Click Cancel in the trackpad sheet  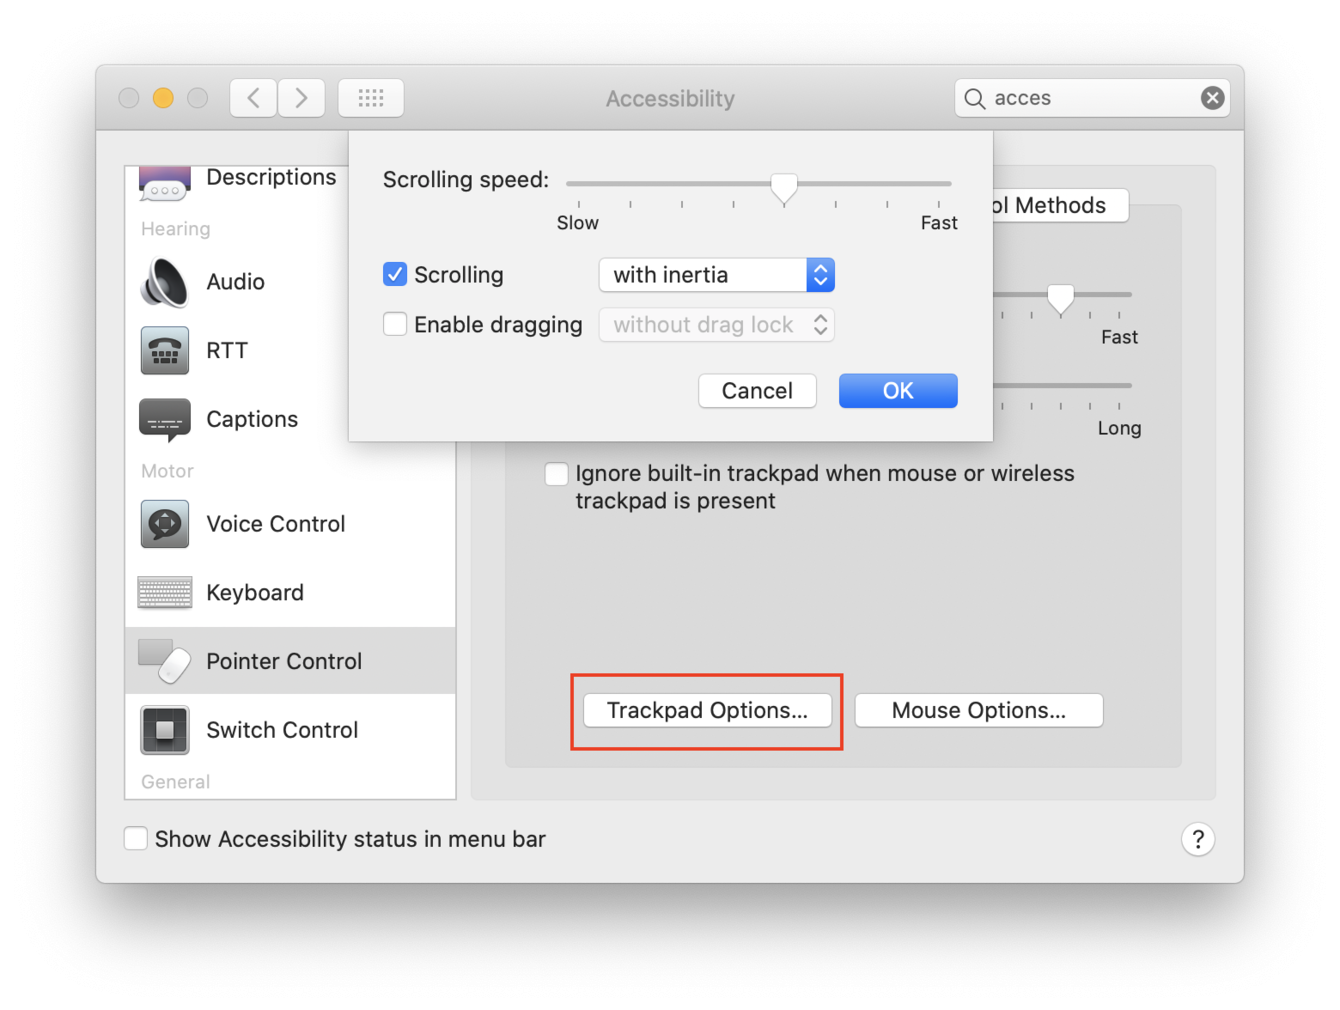pyautogui.click(x=757, y=391)
